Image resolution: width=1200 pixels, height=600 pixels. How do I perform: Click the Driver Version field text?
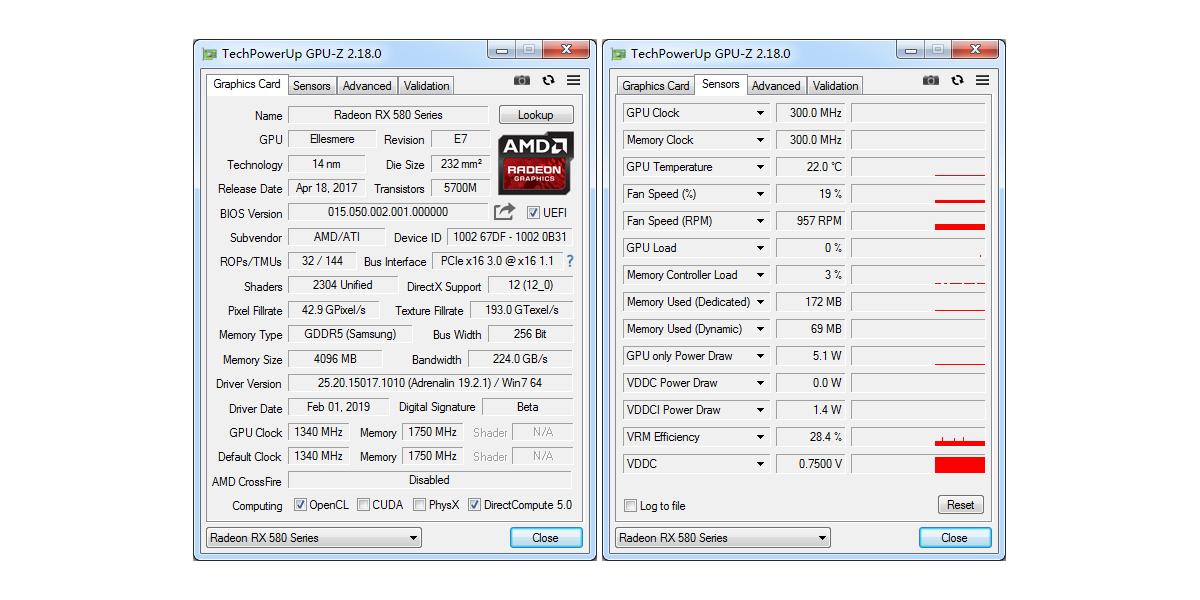click(x=428, y=383)
